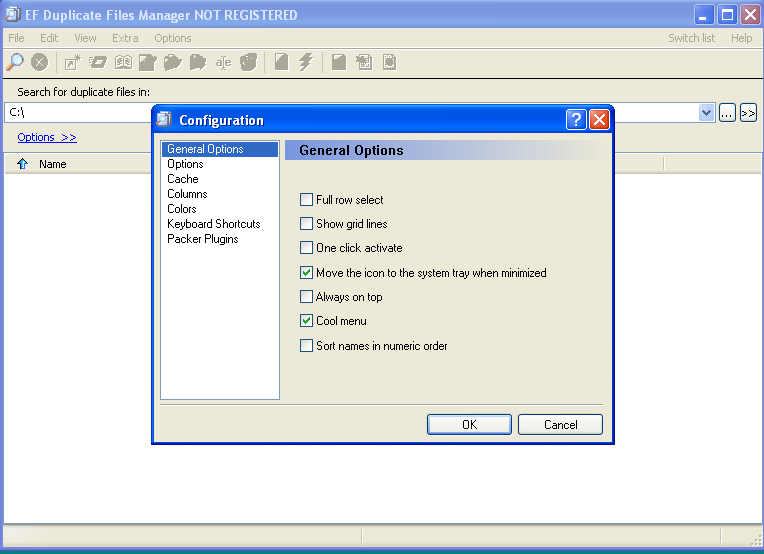
Task: Click the browse '...' button
Action: click(x=727, y=113)
